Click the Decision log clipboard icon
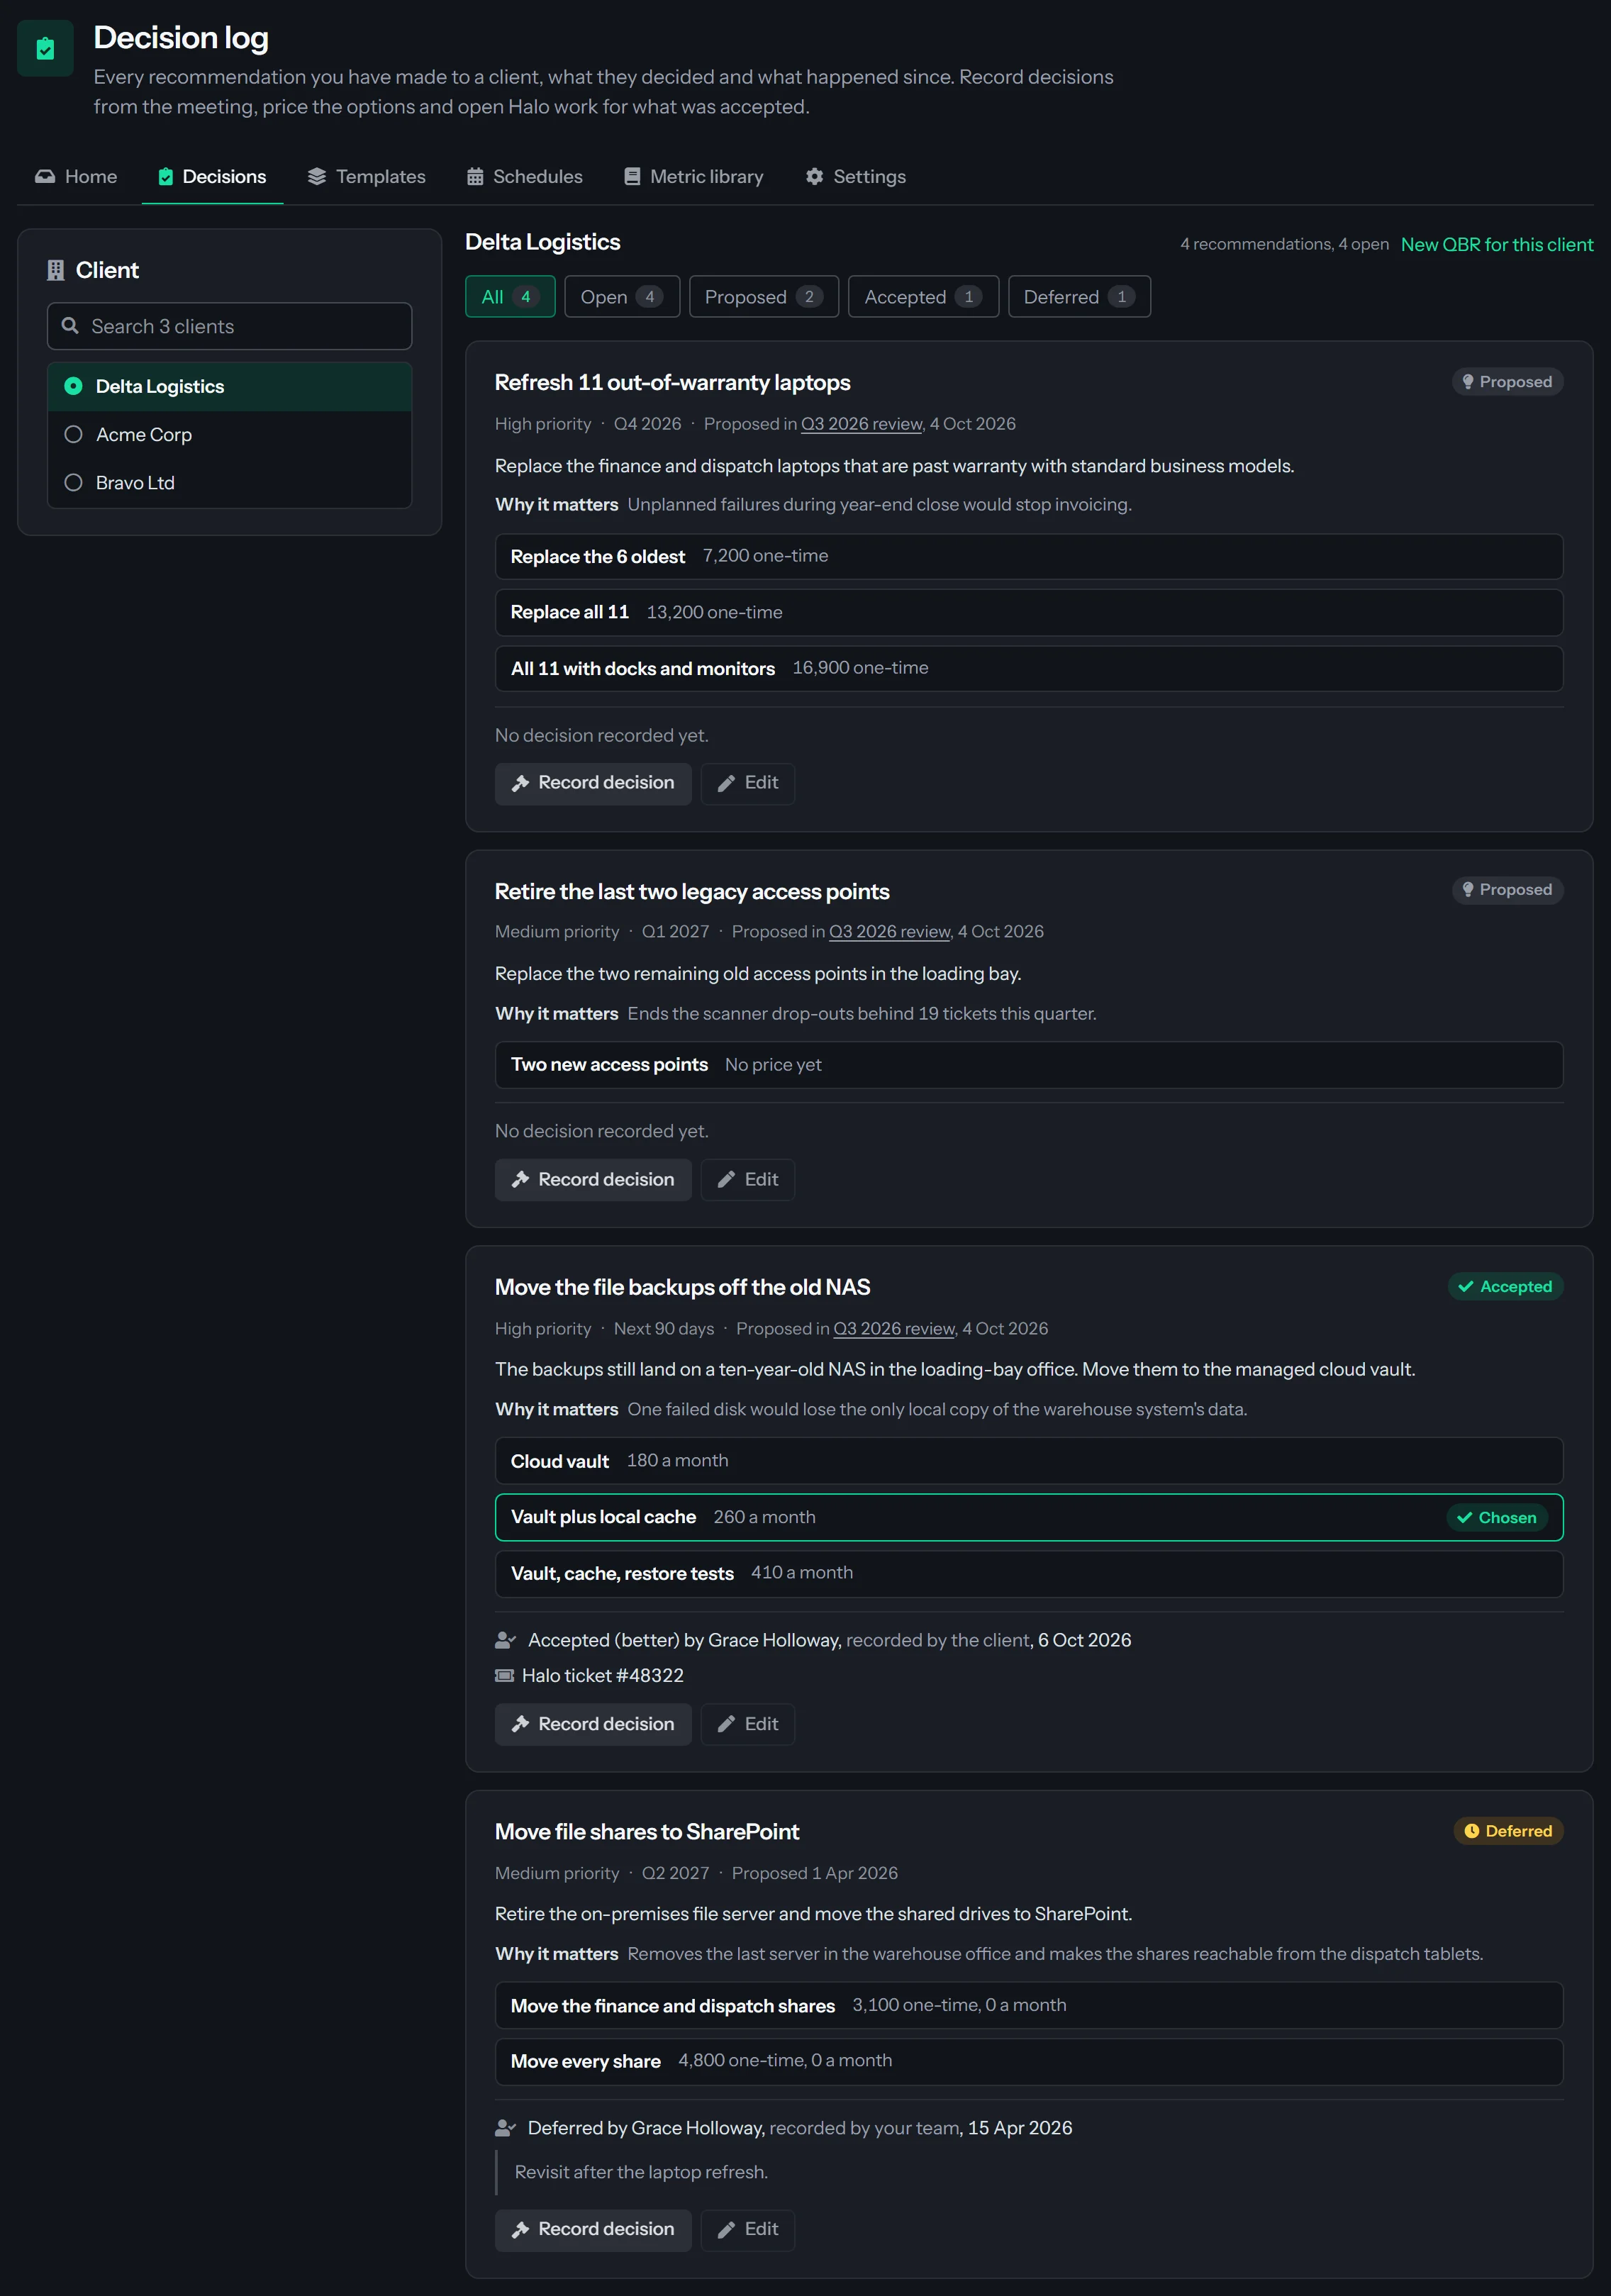This screenshot has width=1611, height=2296. [x=45, y=48]
